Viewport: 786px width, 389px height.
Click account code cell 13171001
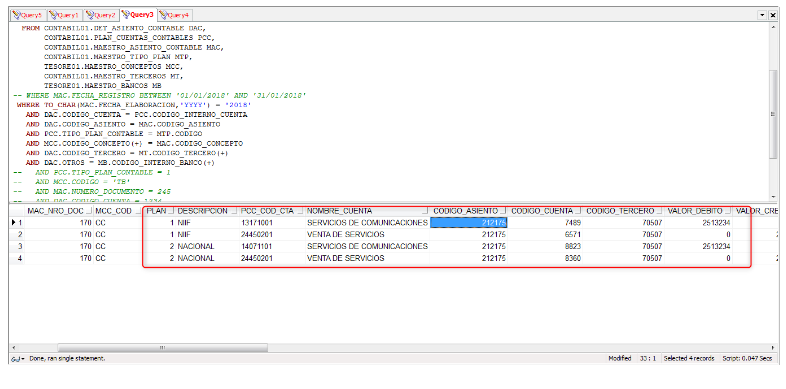pyautogui.click(x=271, y=223)
